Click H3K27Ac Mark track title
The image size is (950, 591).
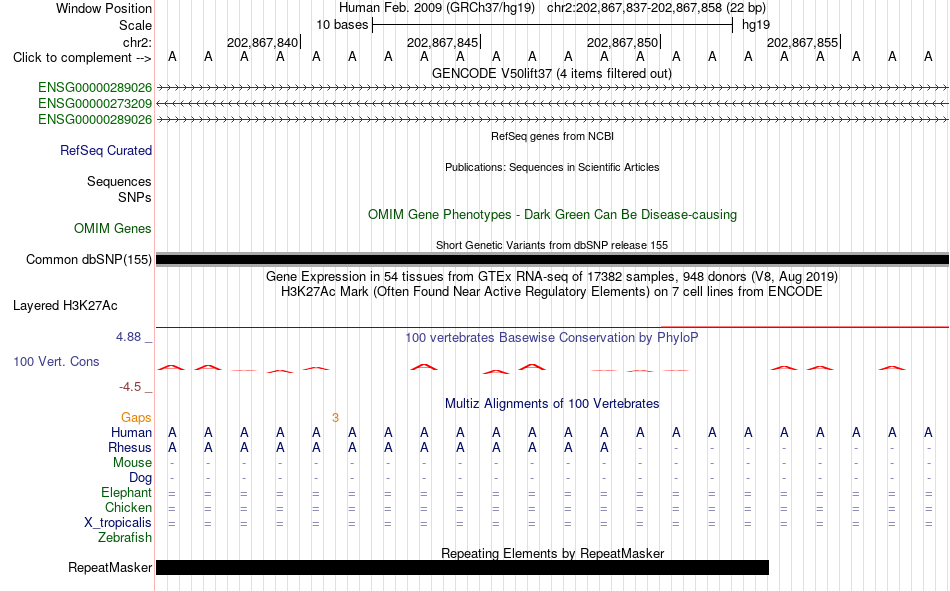point(551,292)
